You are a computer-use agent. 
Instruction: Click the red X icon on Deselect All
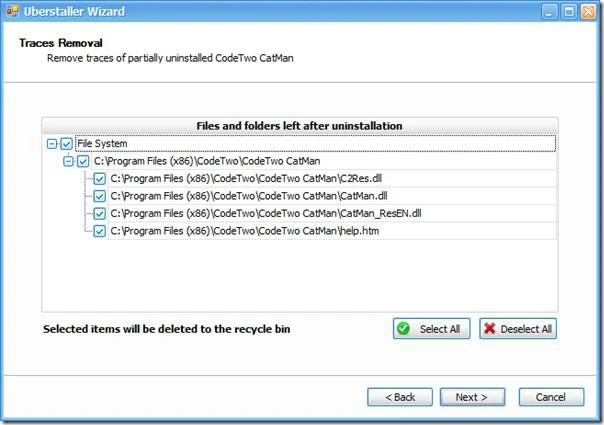click(489, 329)
